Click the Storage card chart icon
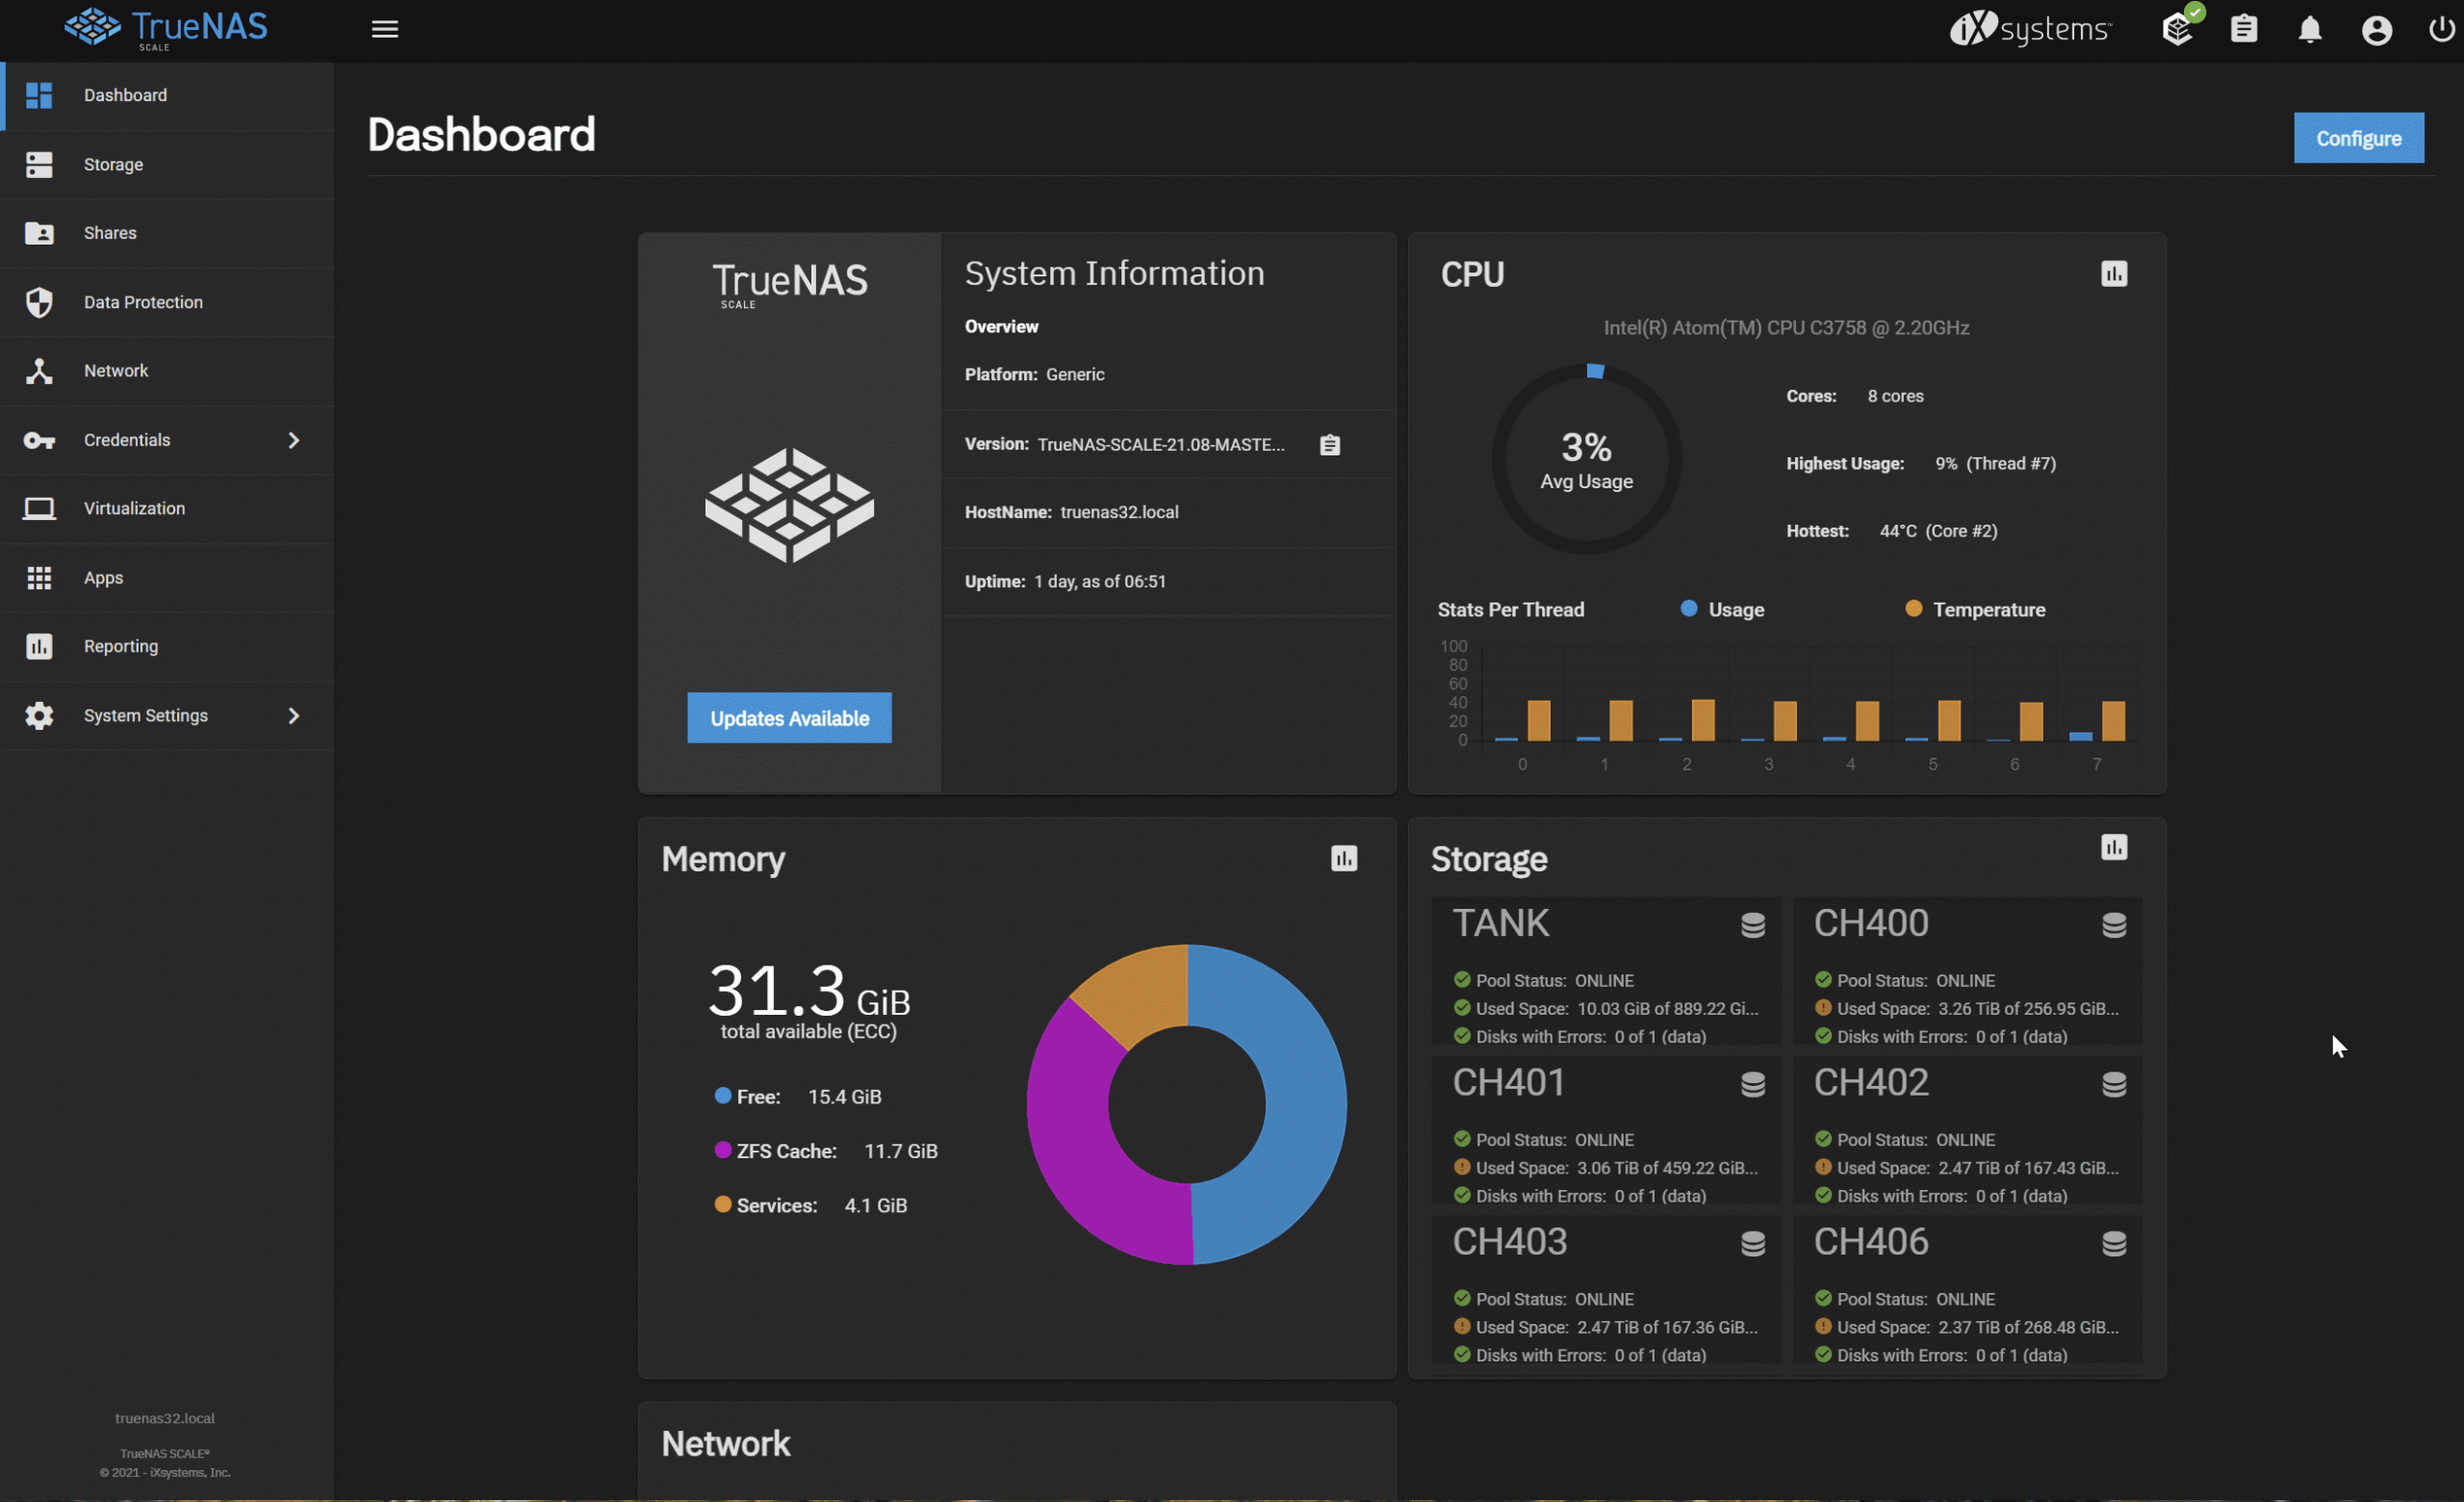 tap(2114, 846)
